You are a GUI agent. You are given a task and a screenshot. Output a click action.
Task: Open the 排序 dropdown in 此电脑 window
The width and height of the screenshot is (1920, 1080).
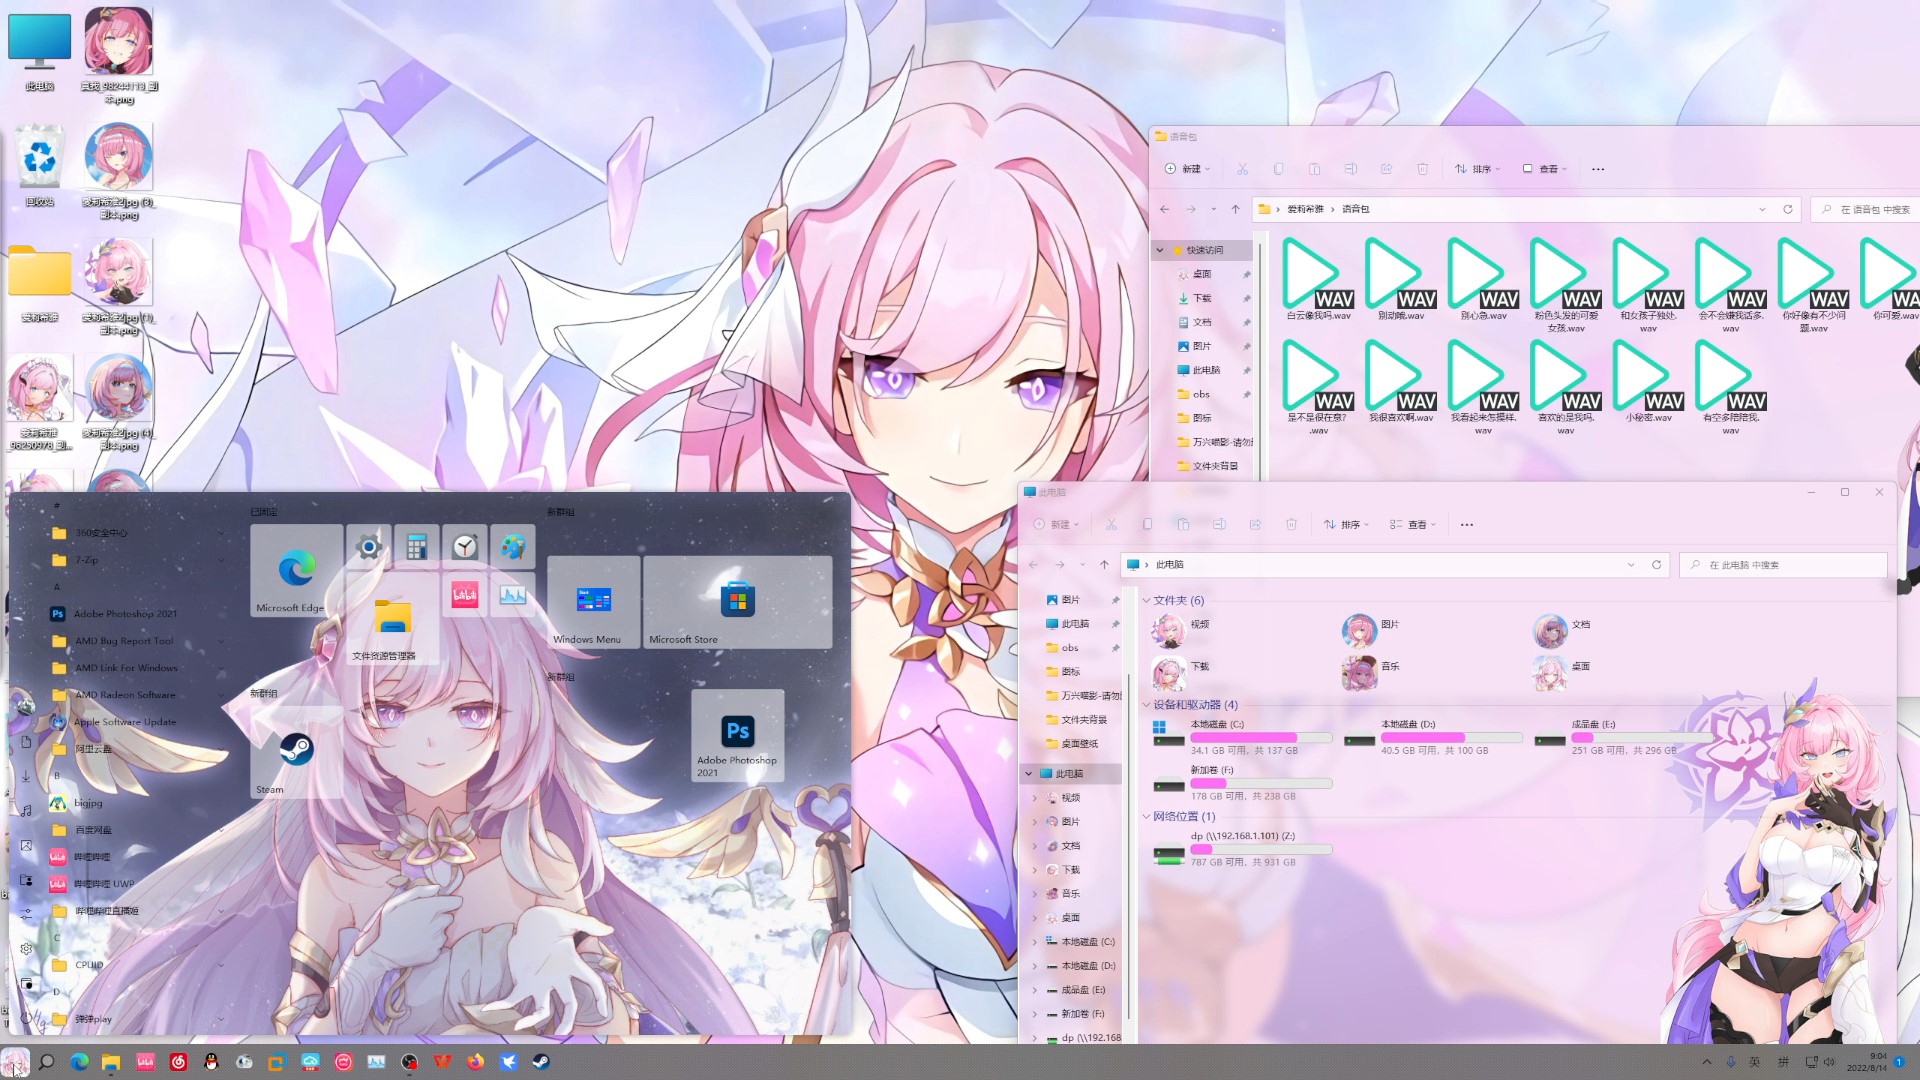(1346, 524)
